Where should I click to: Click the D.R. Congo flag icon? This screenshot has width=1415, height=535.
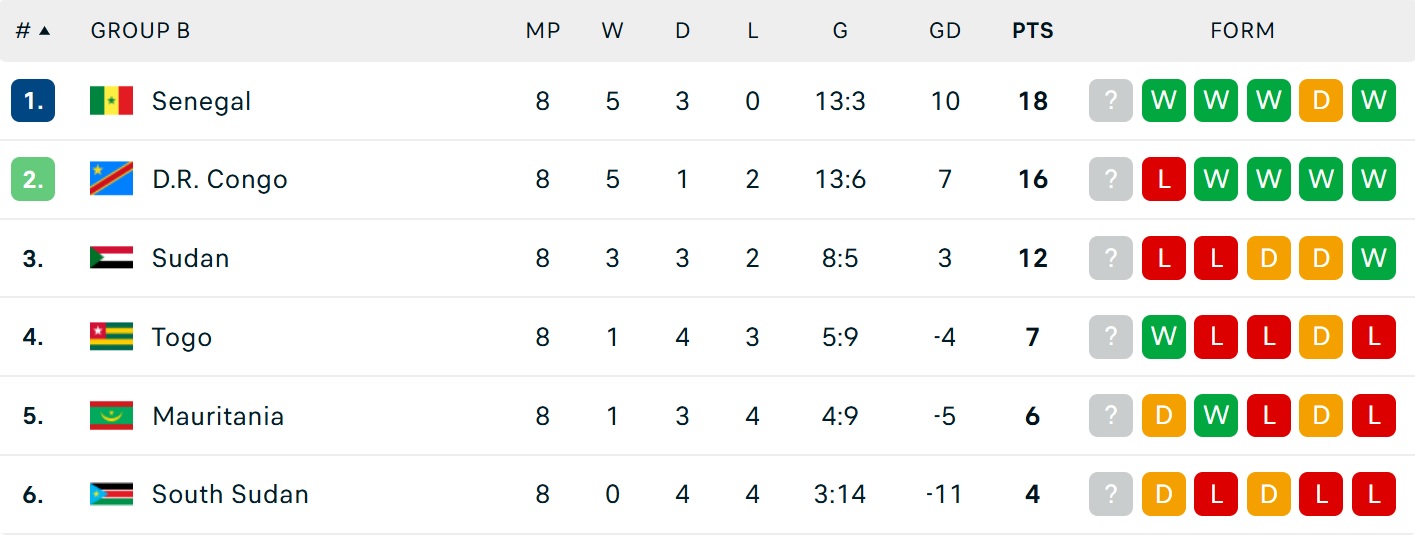111,179
